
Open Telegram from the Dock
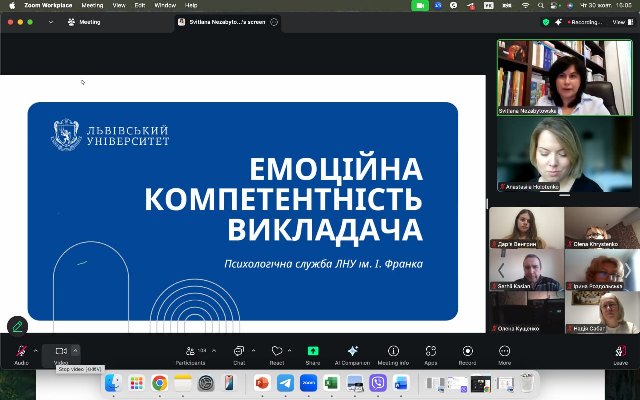[x=286, y=382]
